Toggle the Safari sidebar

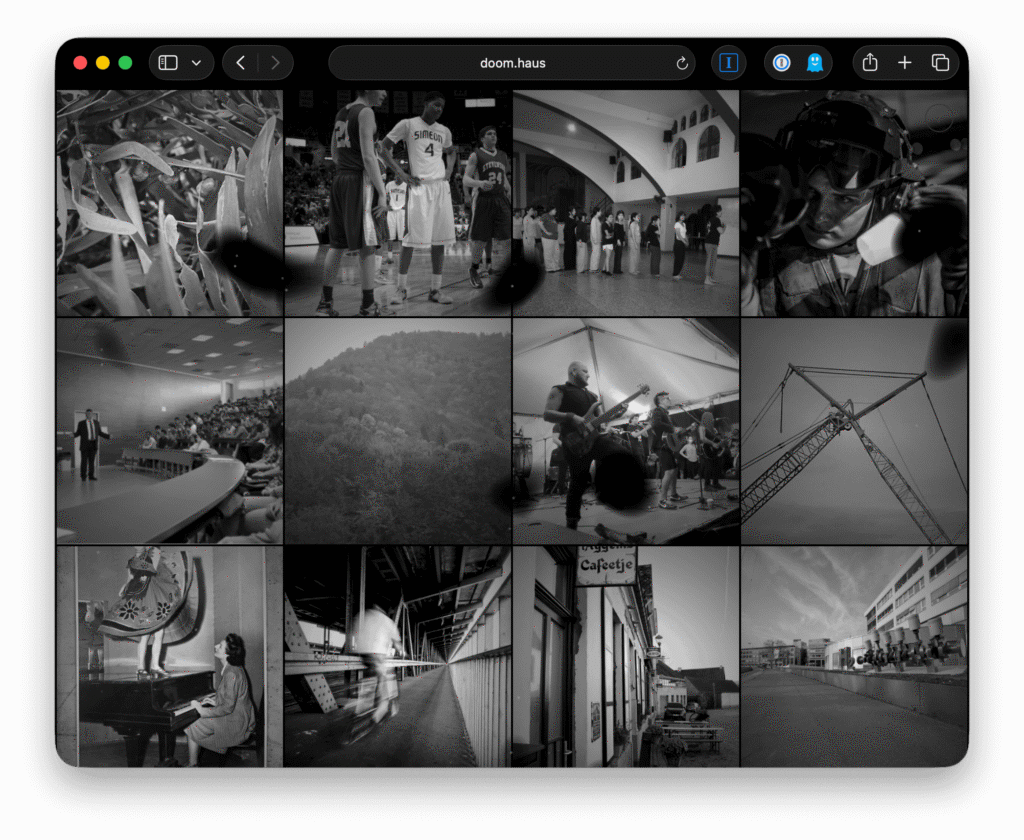(168, 63)
